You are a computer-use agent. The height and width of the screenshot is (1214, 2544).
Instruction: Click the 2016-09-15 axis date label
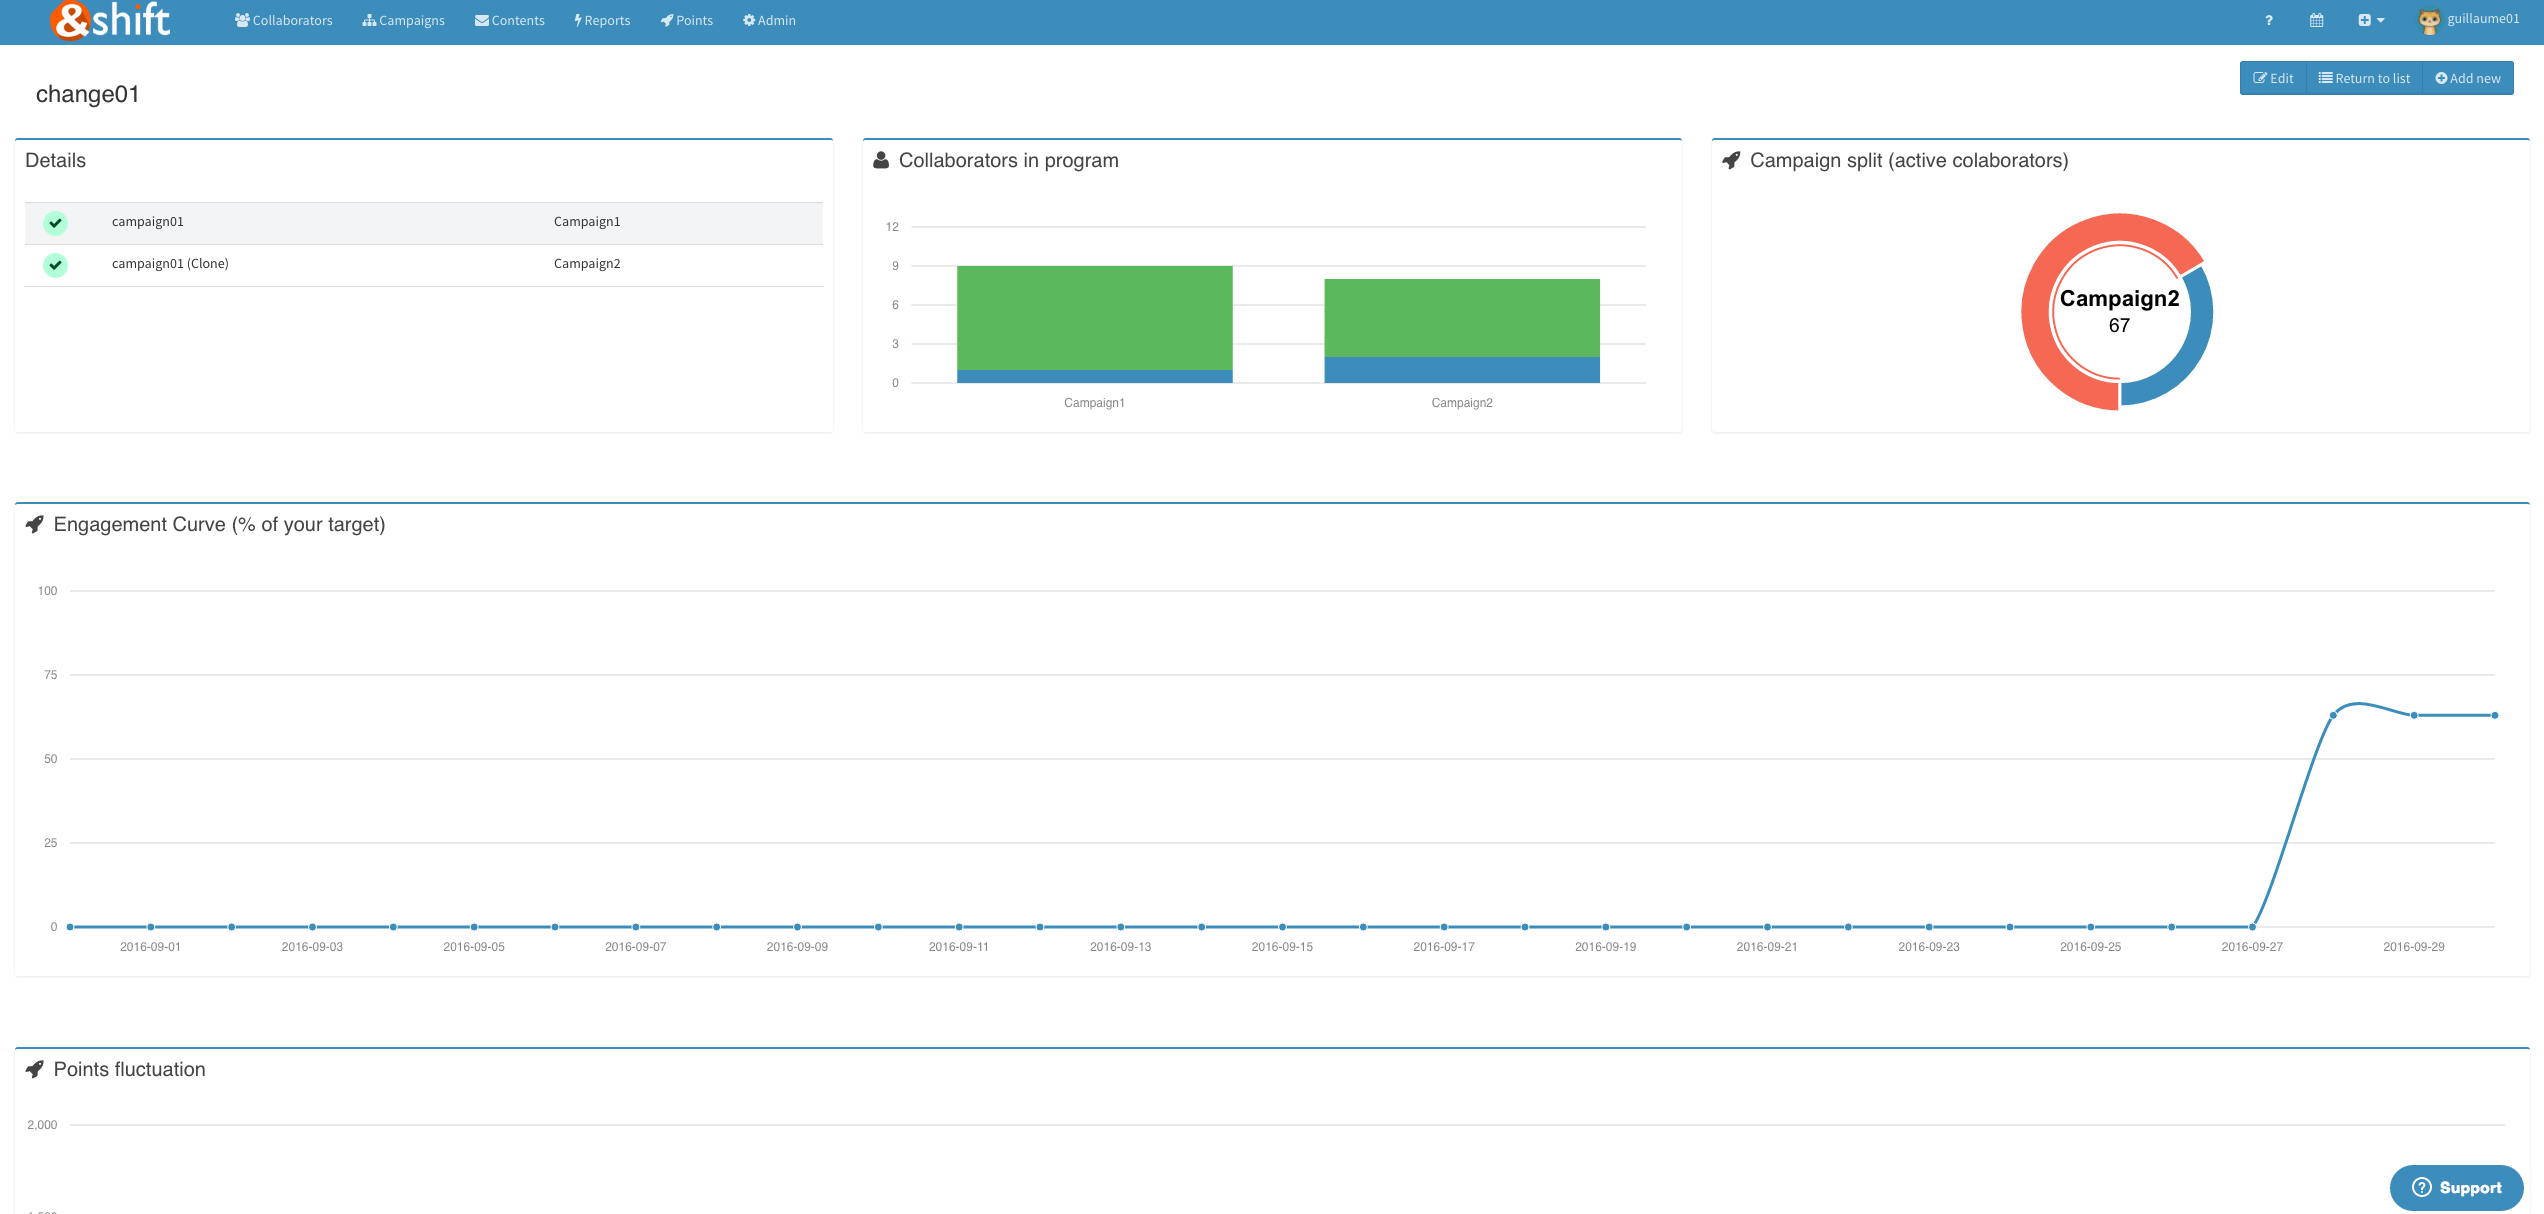tap(1282, 947)
